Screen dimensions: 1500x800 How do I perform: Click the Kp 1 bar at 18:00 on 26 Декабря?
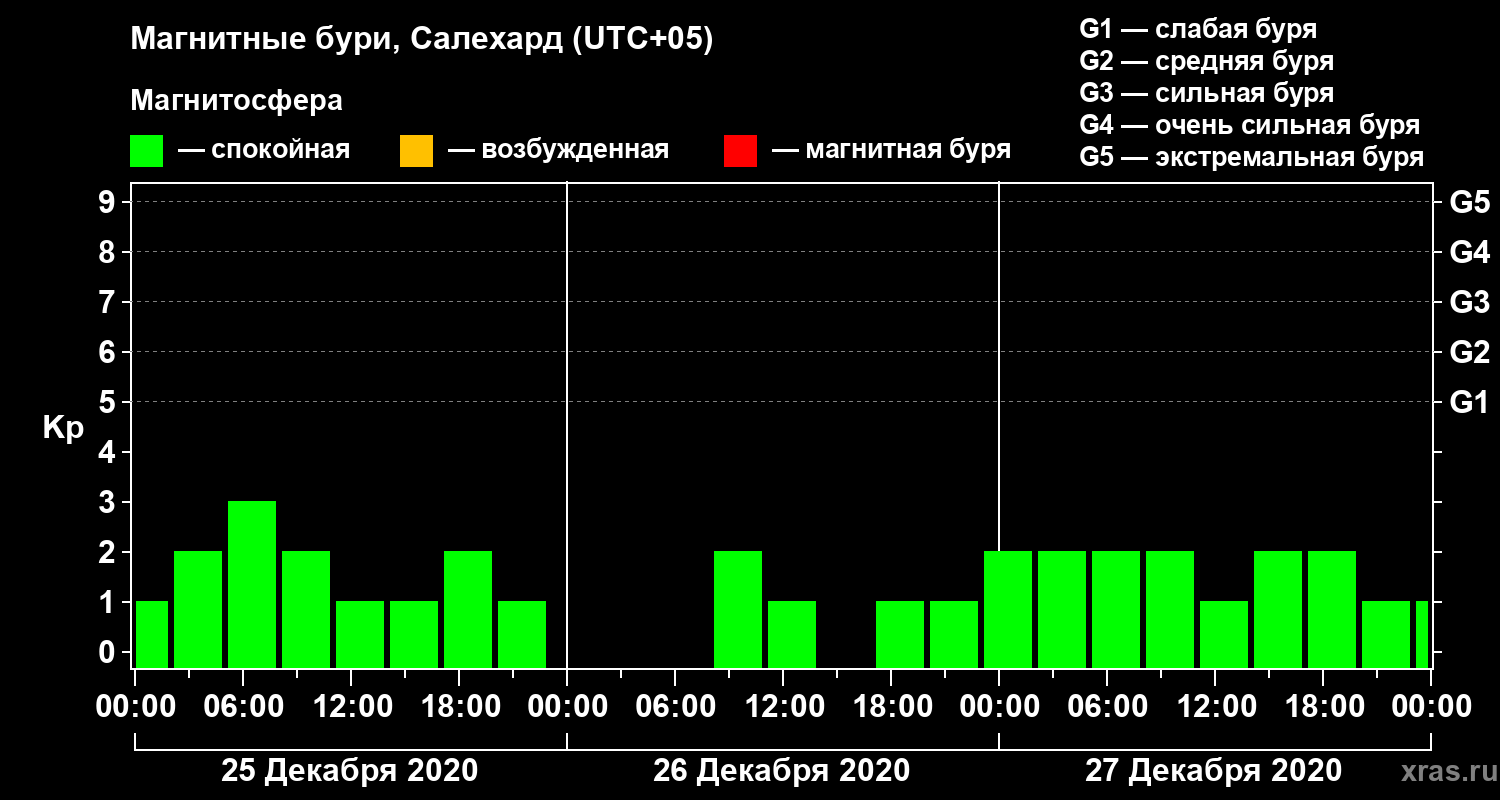pos(900,634)
